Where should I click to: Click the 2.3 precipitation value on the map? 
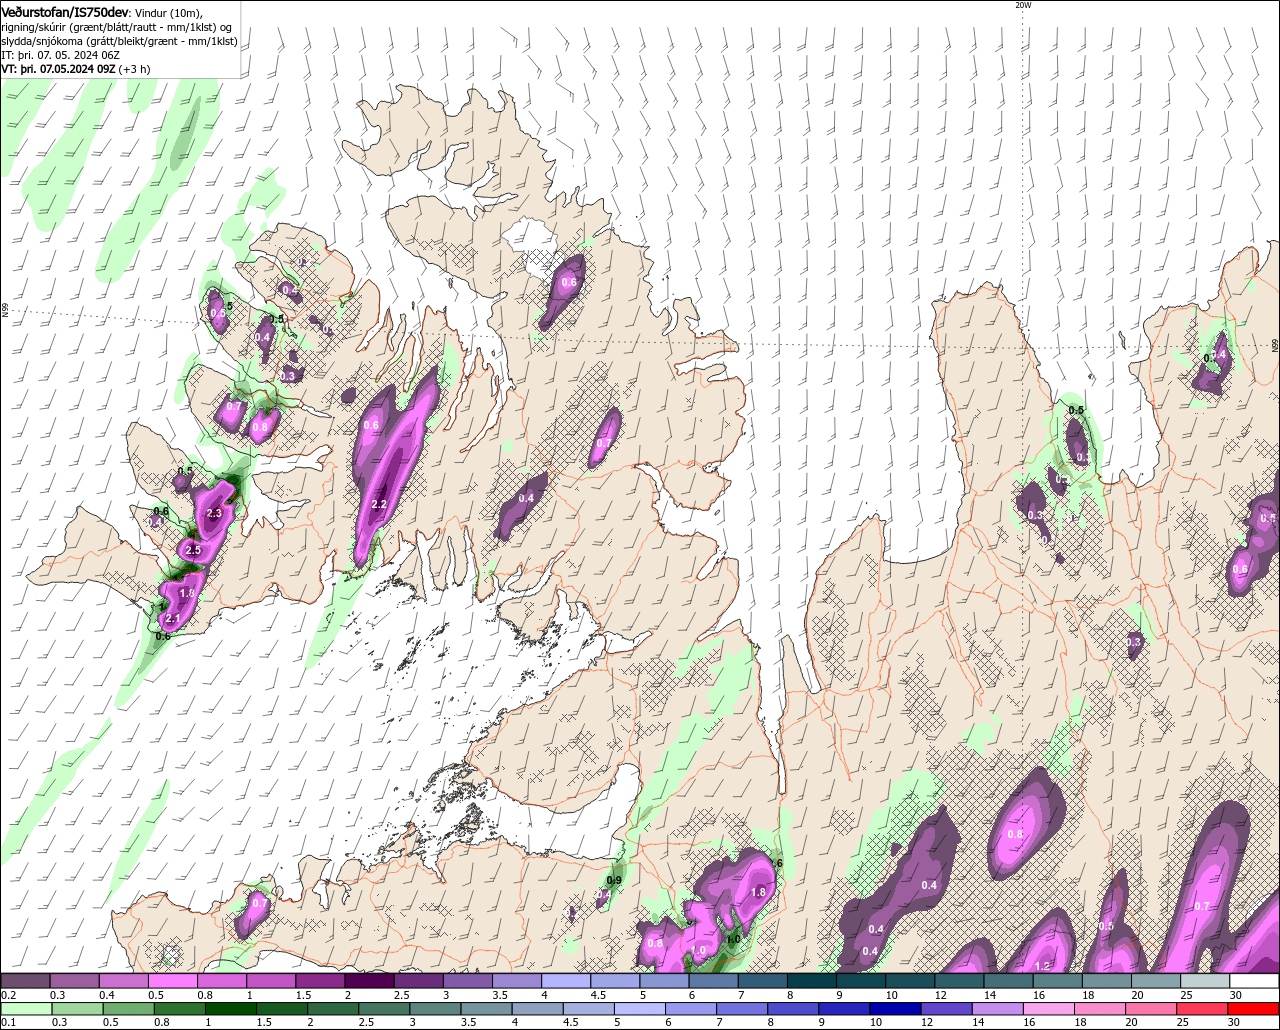click(x=214, y=513)
